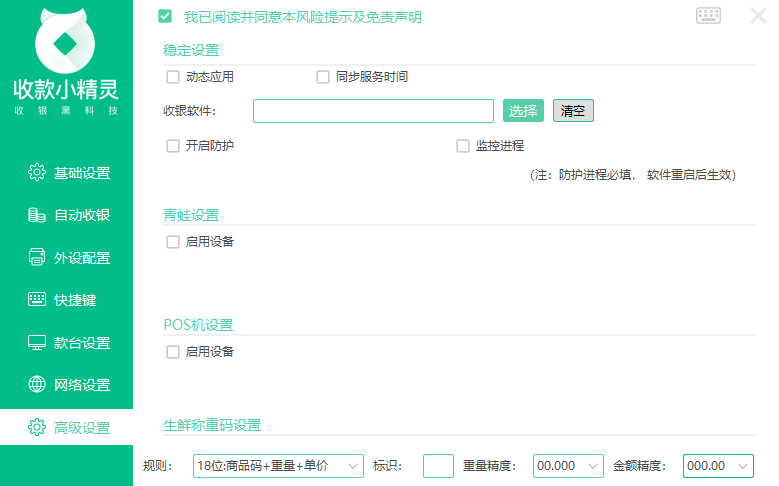Expand the 规则 barcode rule dropdown
This screenshot has width=779, height=486.
click(x=278, y=466)
